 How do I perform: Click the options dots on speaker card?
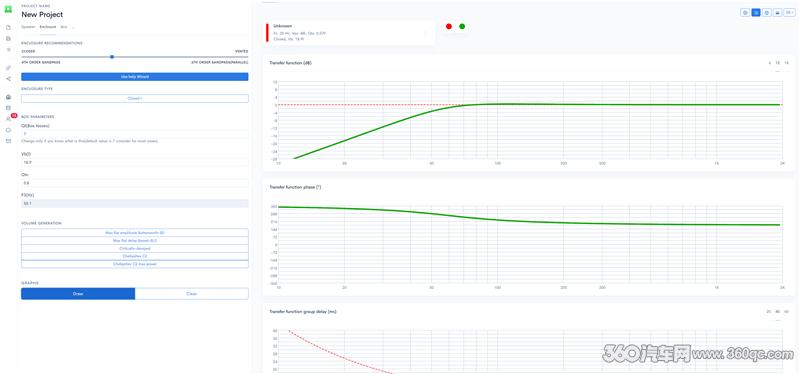(426, 33)
